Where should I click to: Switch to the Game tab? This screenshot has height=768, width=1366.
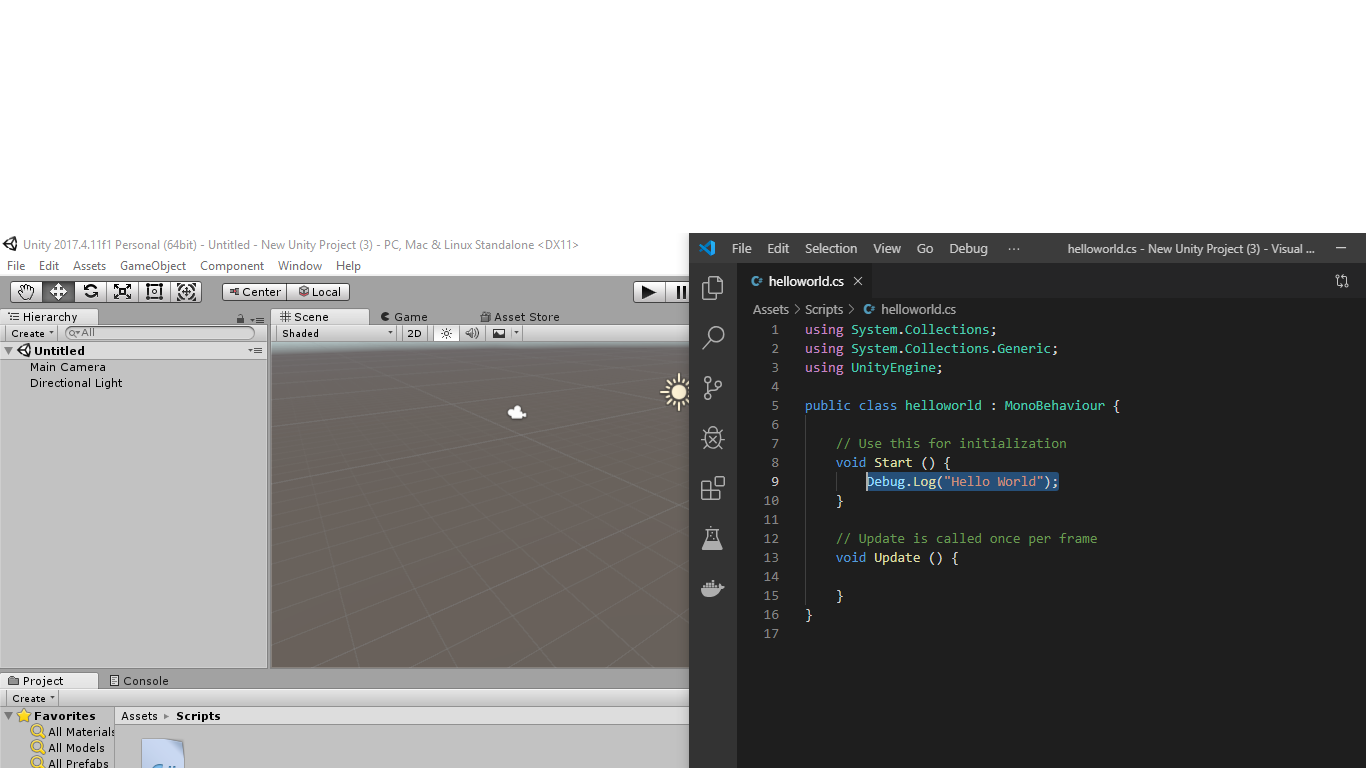coord(404,317)
